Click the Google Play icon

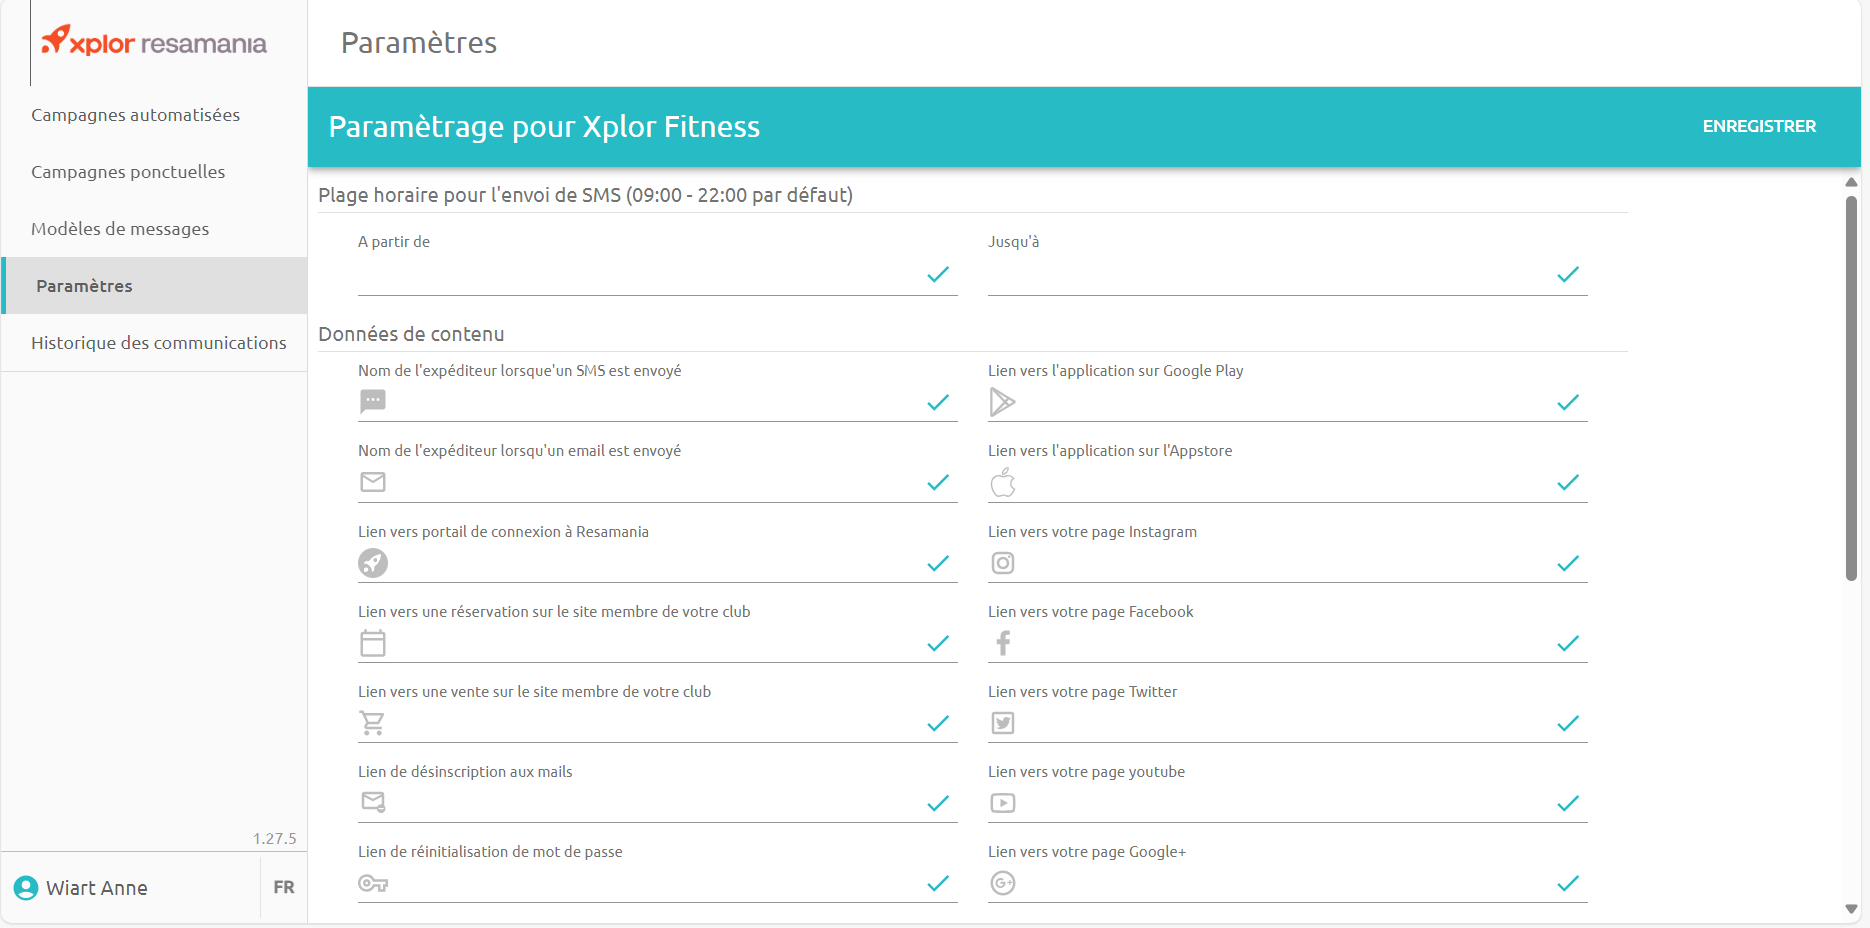point(1002,402)
